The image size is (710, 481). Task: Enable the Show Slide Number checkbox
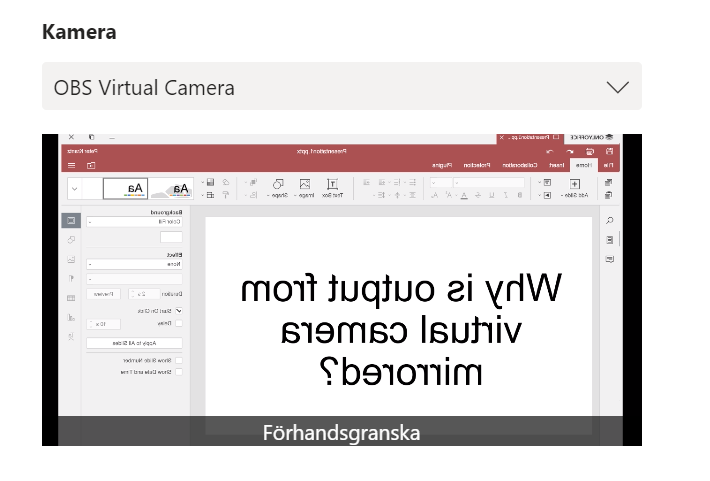coord(179,361)
